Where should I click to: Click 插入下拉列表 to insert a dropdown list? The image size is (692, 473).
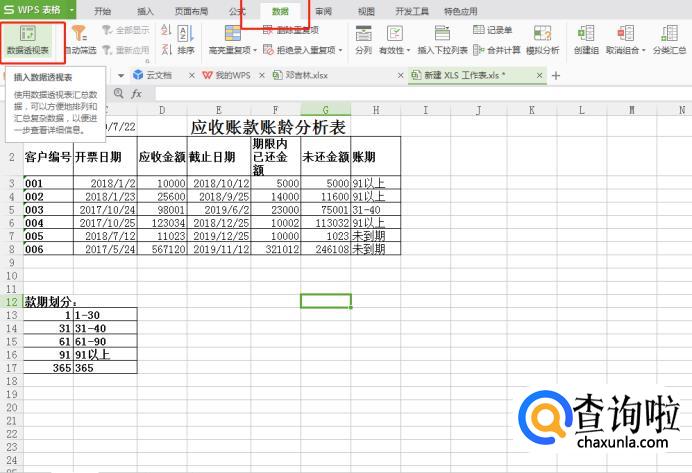click(x=442, y=41)
